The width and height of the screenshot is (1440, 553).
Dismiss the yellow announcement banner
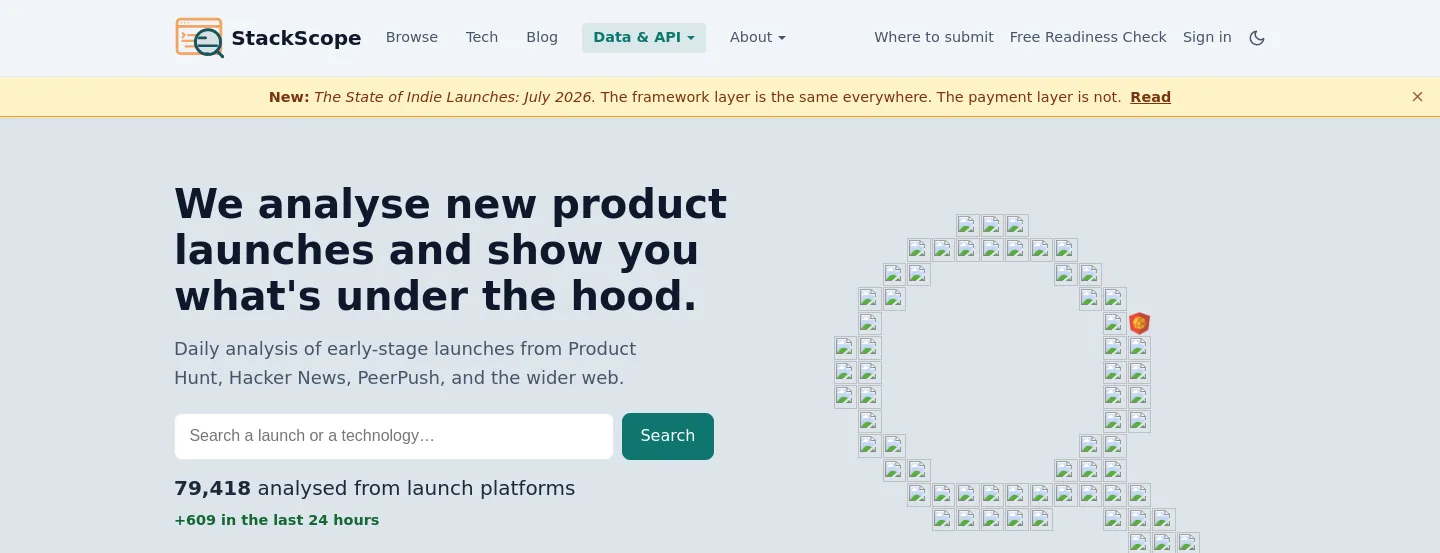(1417, 97)
